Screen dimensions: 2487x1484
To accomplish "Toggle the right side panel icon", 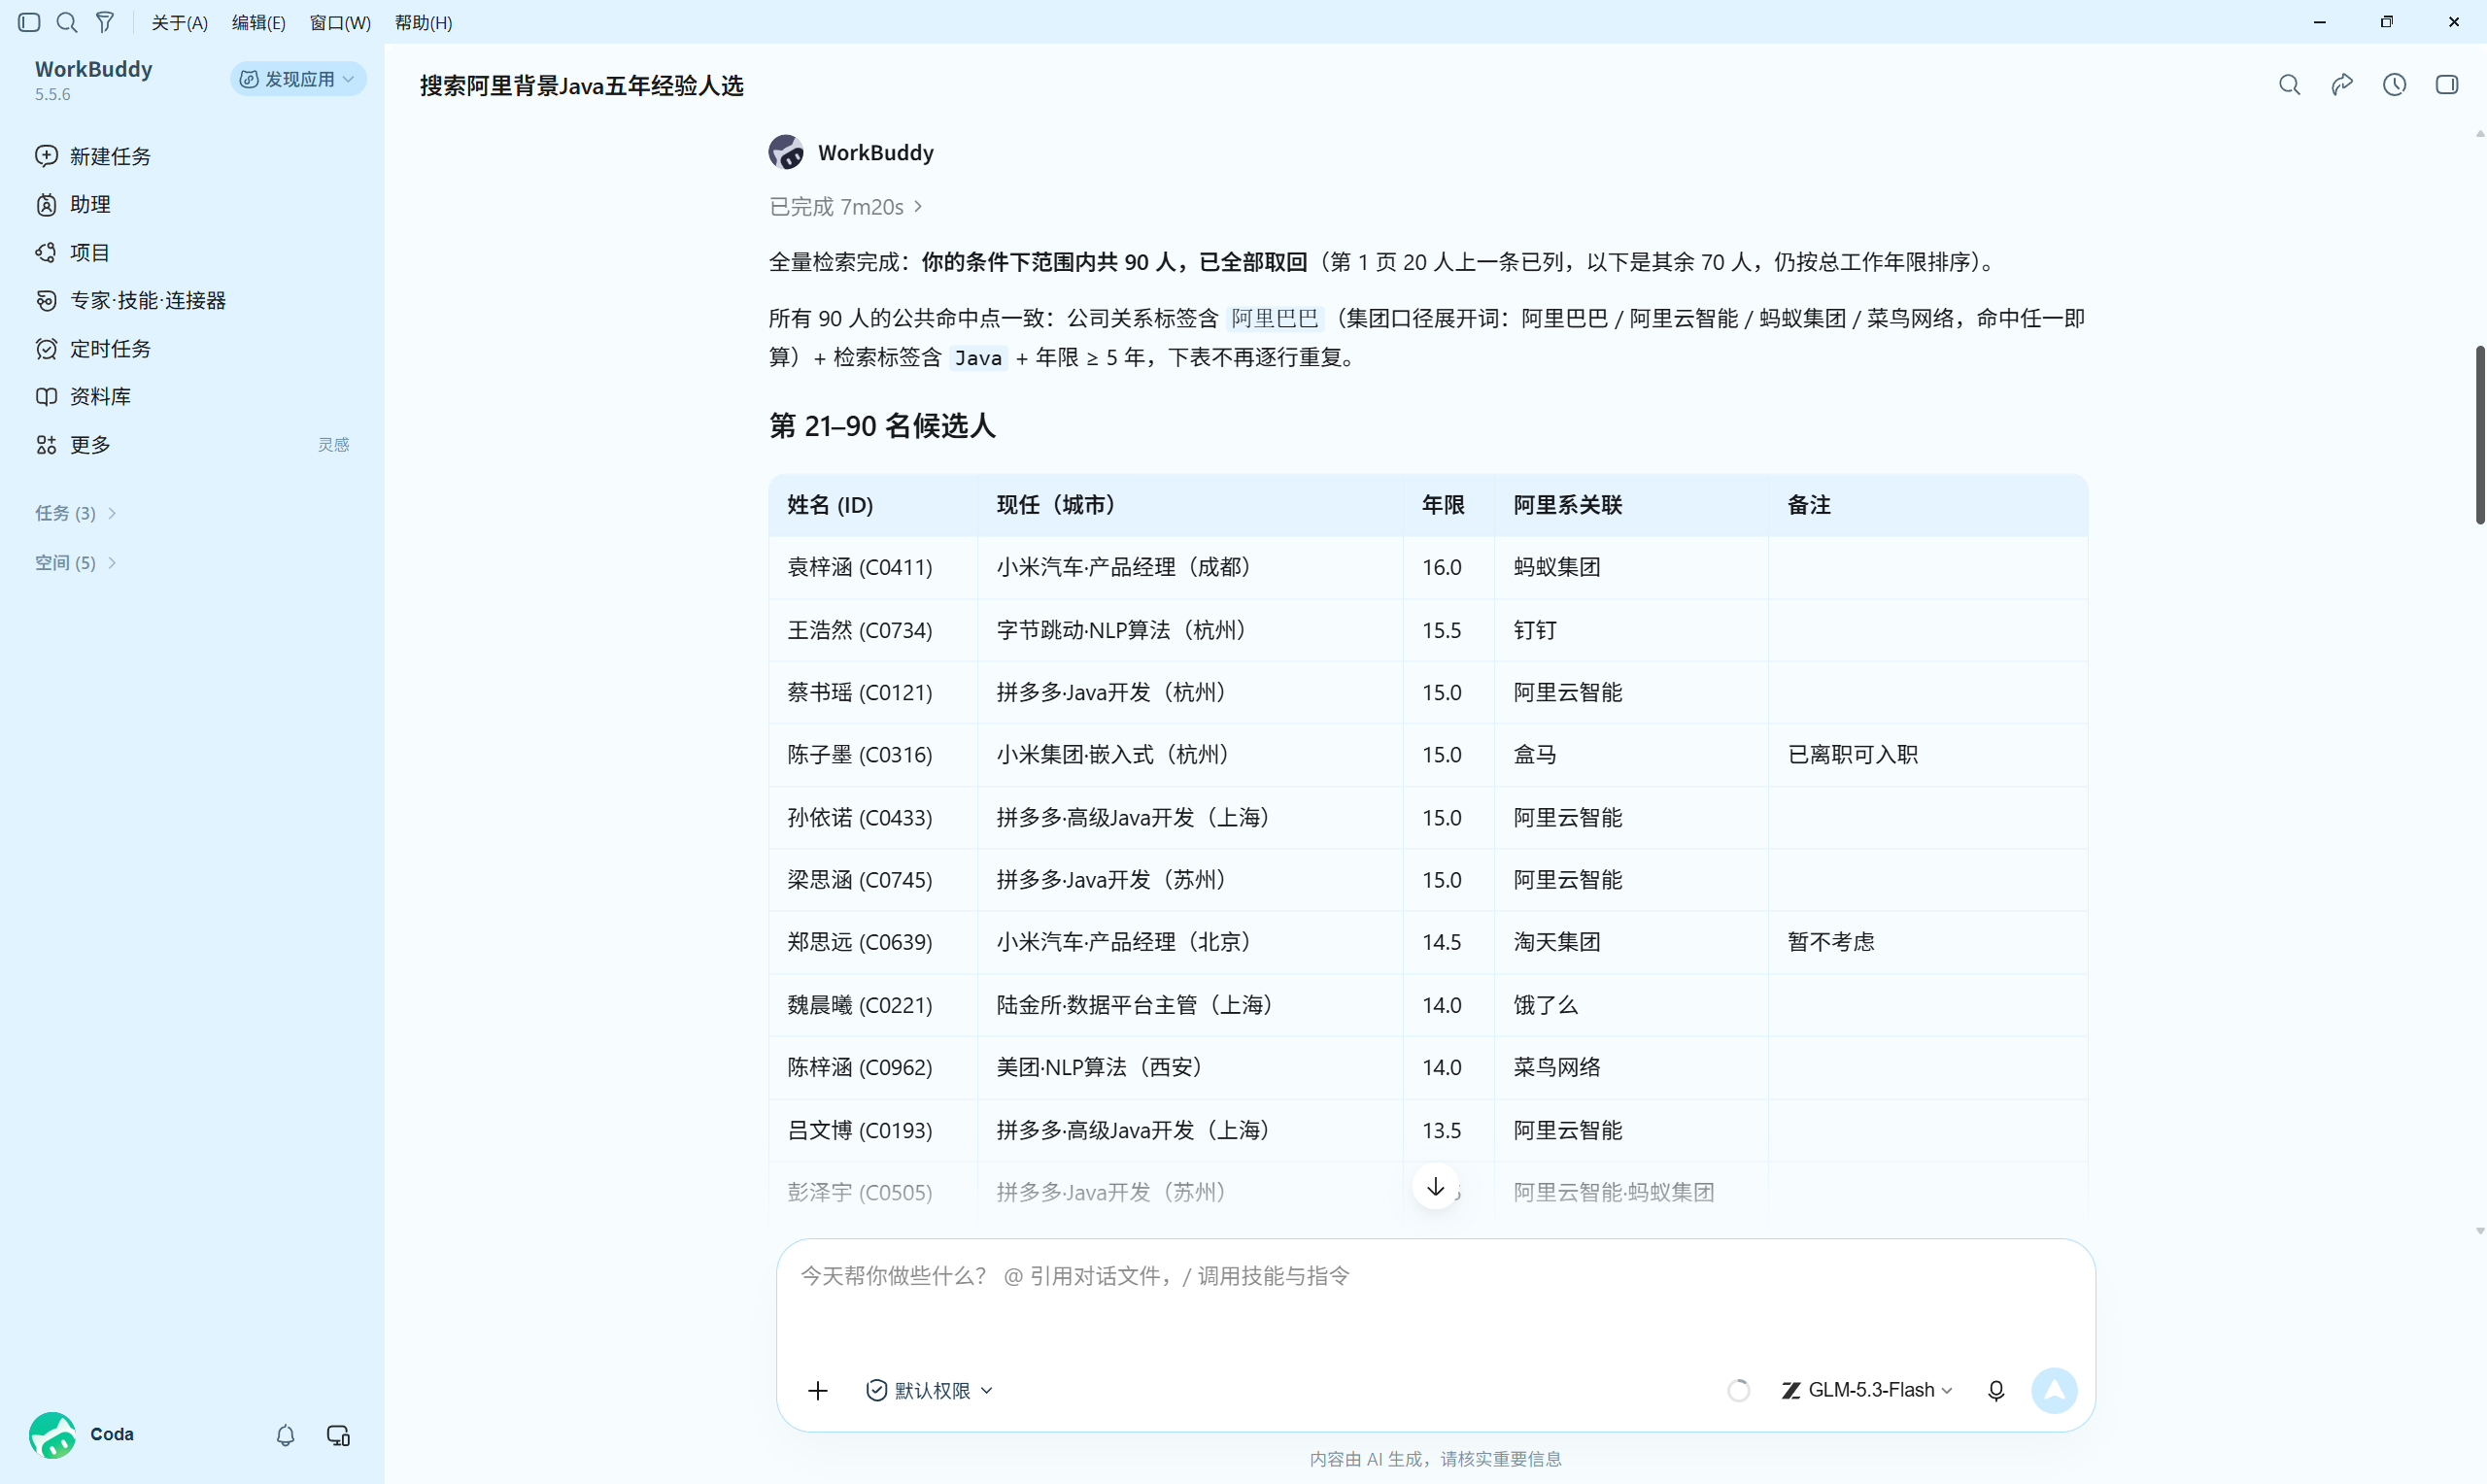I will (2447, 85).
